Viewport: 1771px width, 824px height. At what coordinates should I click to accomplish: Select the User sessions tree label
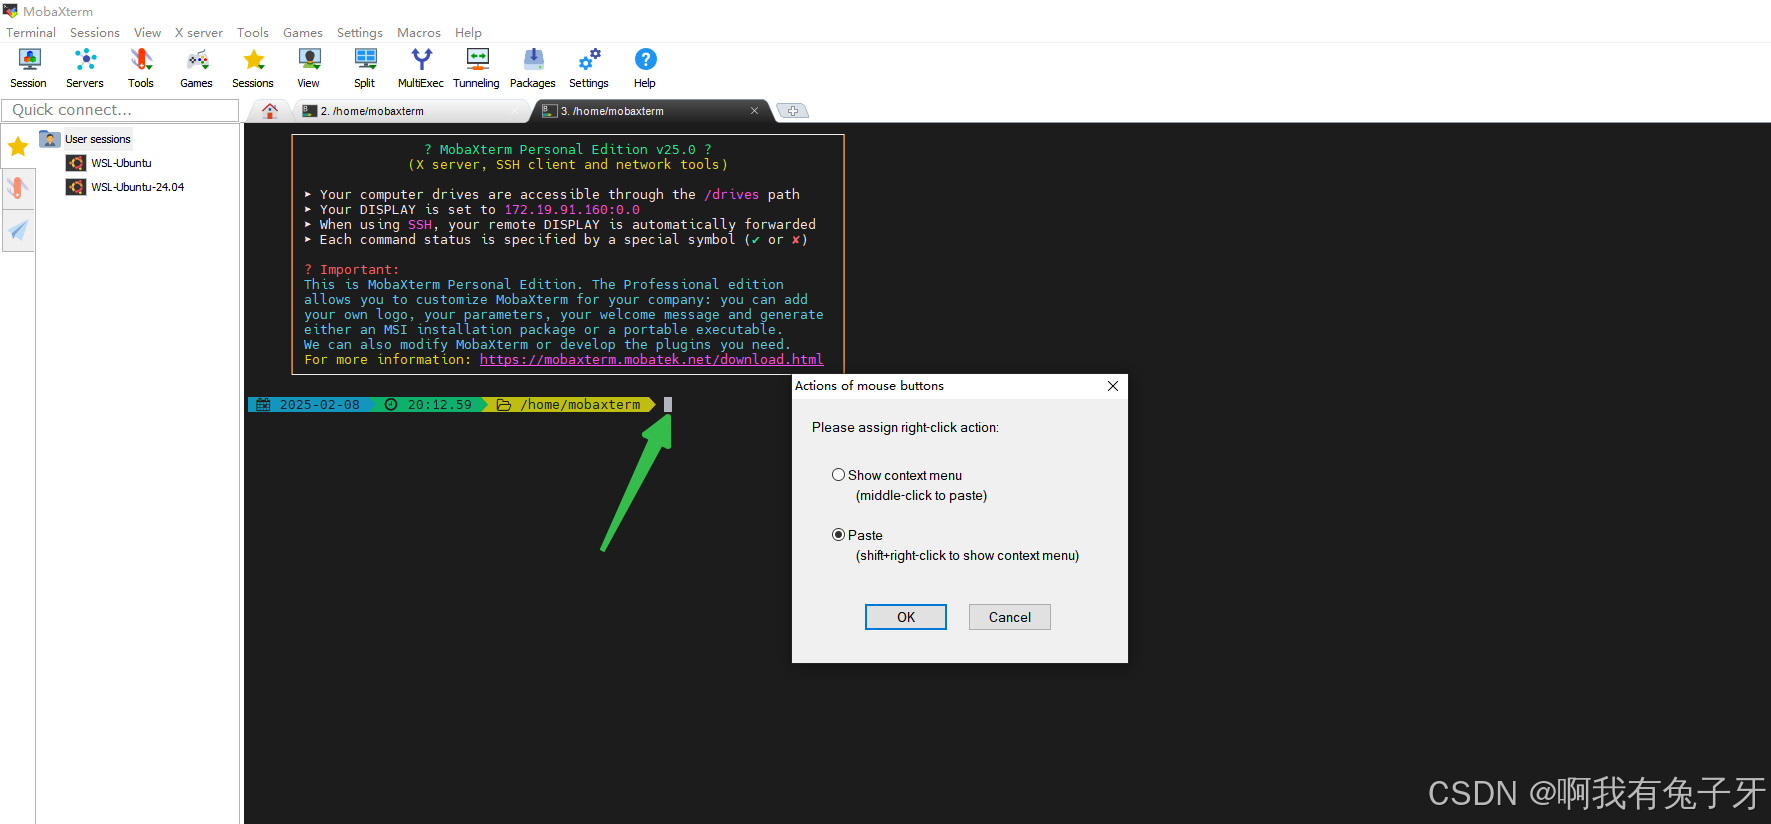(x=98, y=139)
